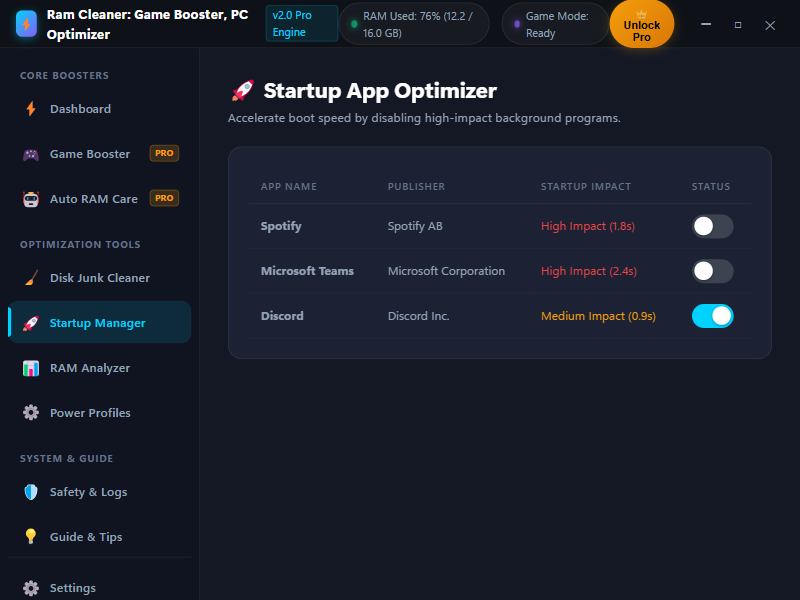
Task: Click the Unlock Pro button
Action: pos(642,24)
